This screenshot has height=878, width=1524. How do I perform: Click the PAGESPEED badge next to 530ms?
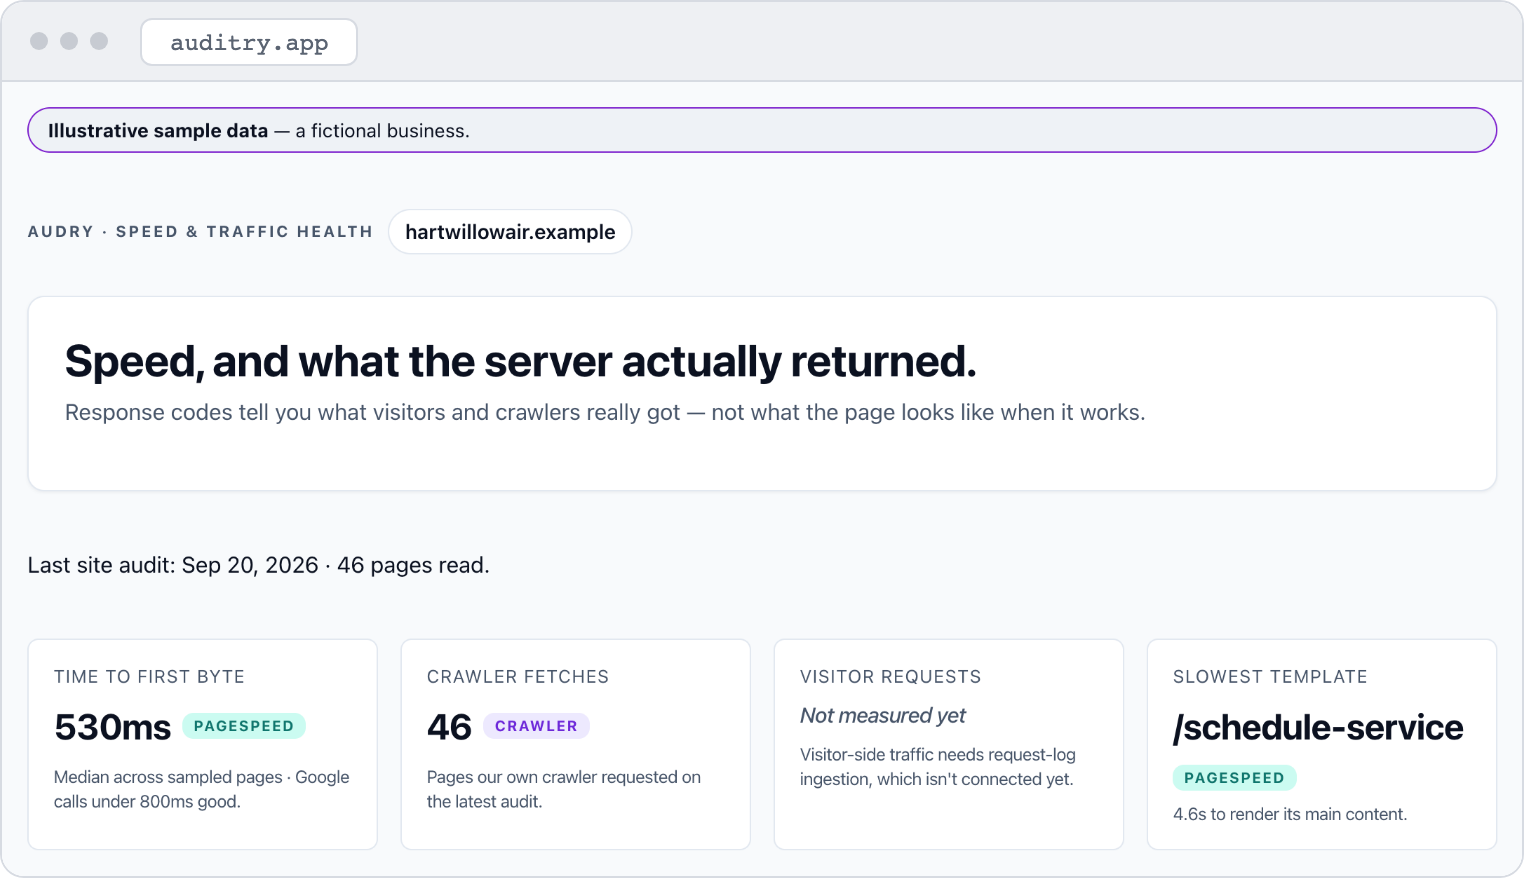(x=244, y=726)
